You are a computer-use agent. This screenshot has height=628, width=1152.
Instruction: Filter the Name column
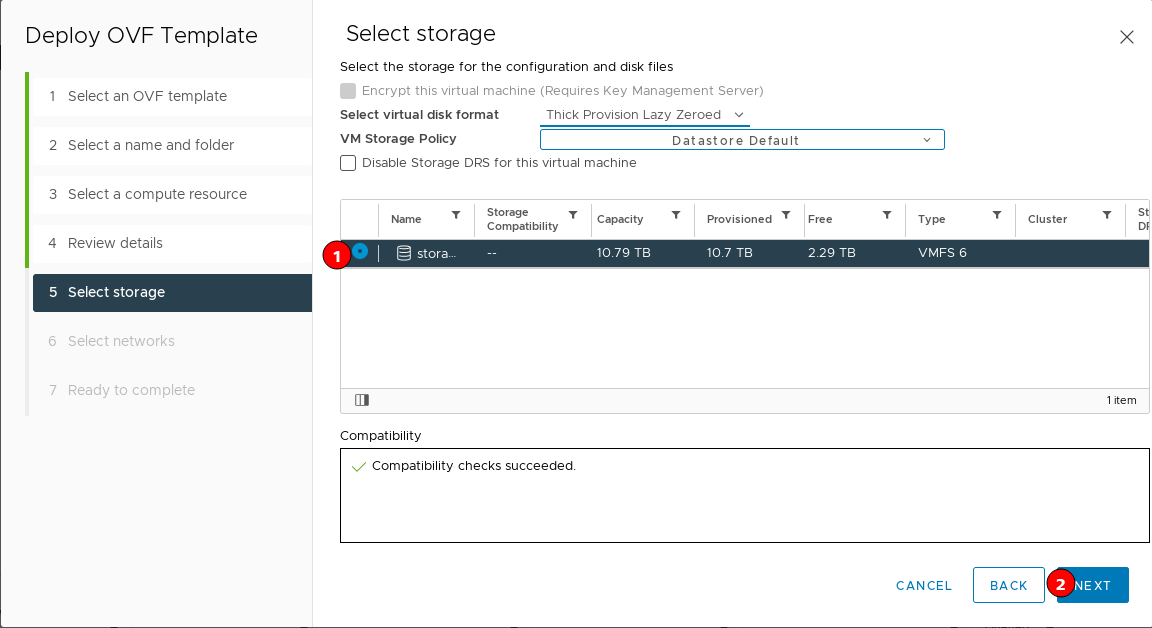456,215
